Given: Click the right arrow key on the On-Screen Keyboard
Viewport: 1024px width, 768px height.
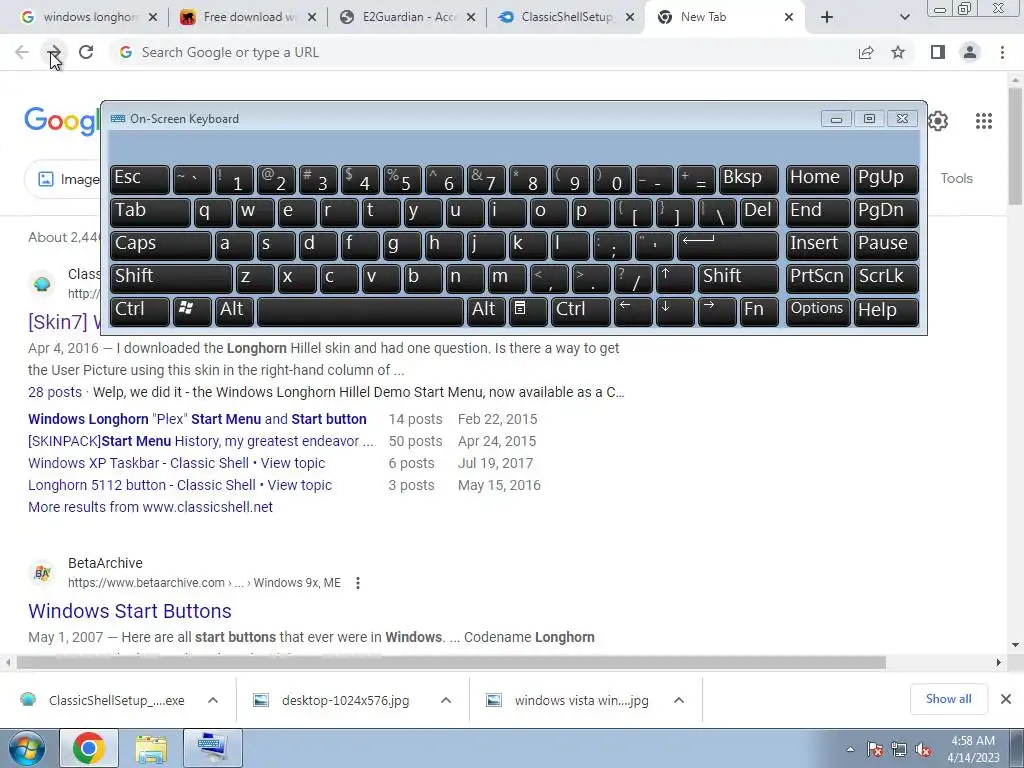Looking at the screenshot, I should pos(716,311).
